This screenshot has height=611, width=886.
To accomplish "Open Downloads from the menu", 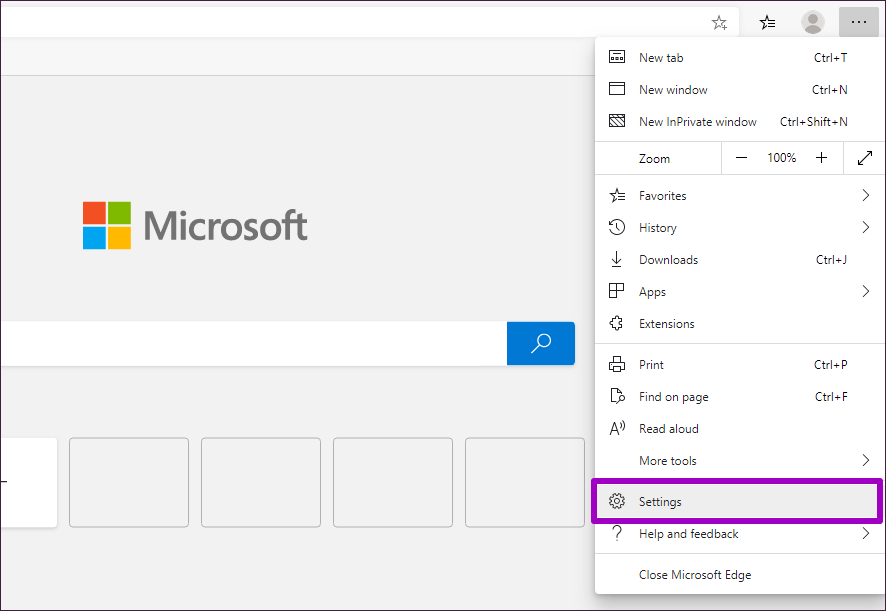I will tap(740, 259).
